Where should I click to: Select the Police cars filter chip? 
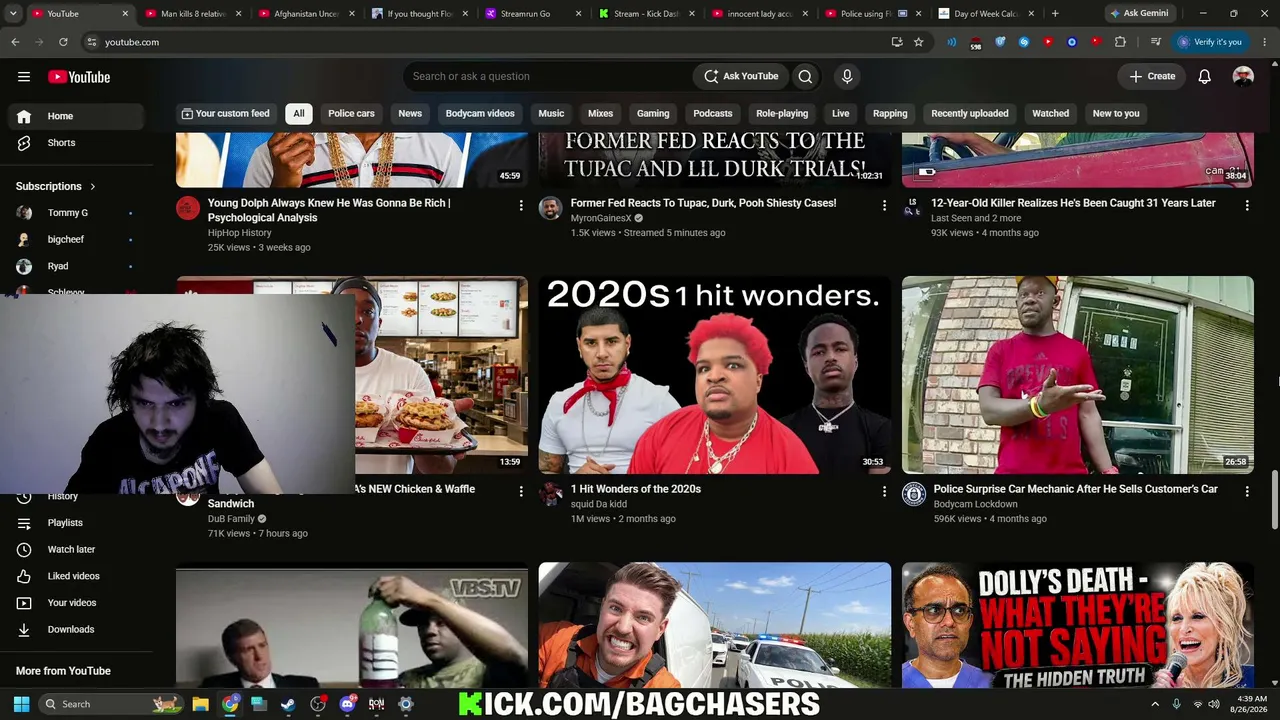pos(351,113)
